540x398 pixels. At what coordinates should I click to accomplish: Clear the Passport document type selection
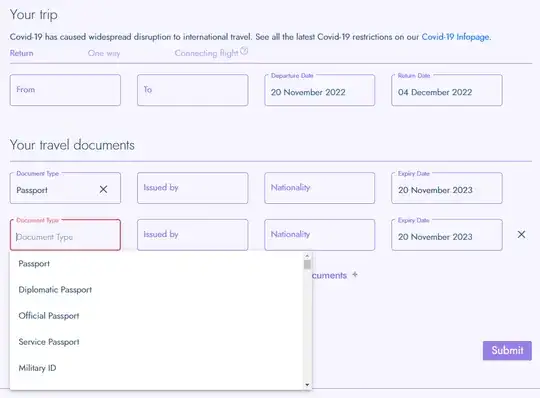[103, 189]
